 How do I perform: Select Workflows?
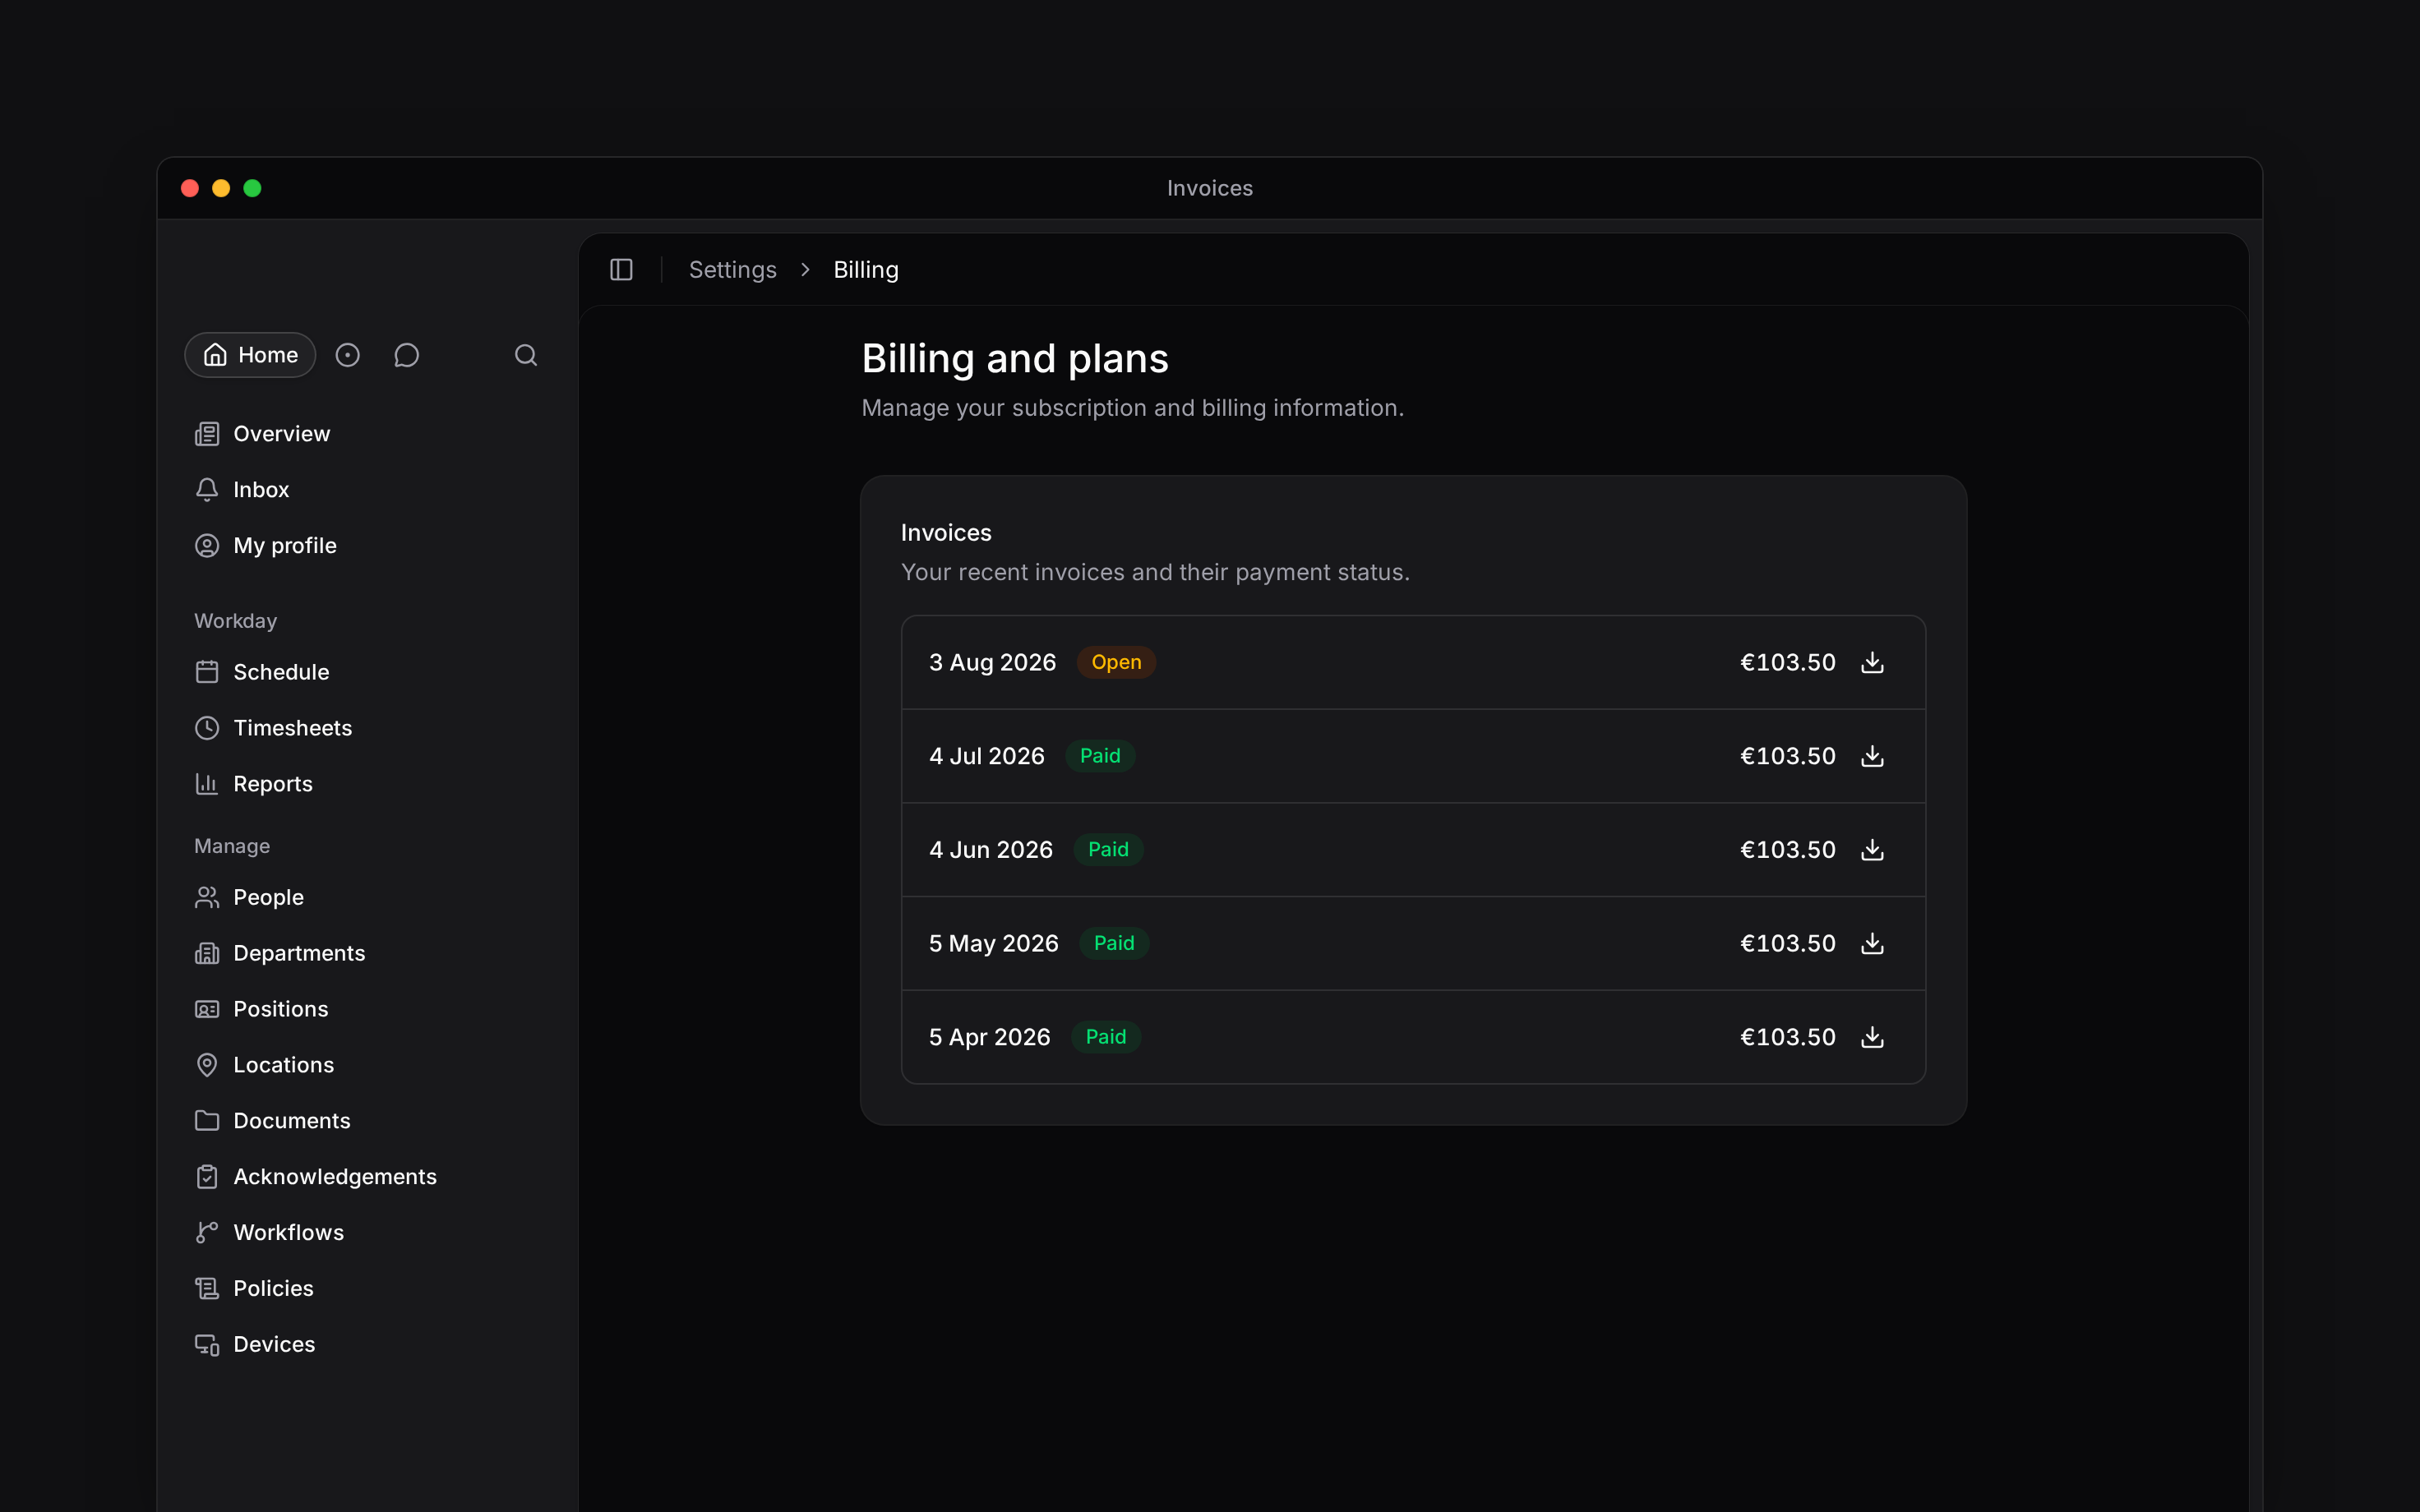click(270, 1233)
